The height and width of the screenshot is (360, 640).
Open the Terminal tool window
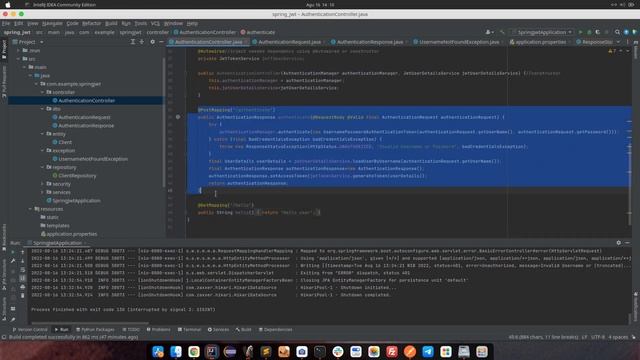[x=189, y=330]
